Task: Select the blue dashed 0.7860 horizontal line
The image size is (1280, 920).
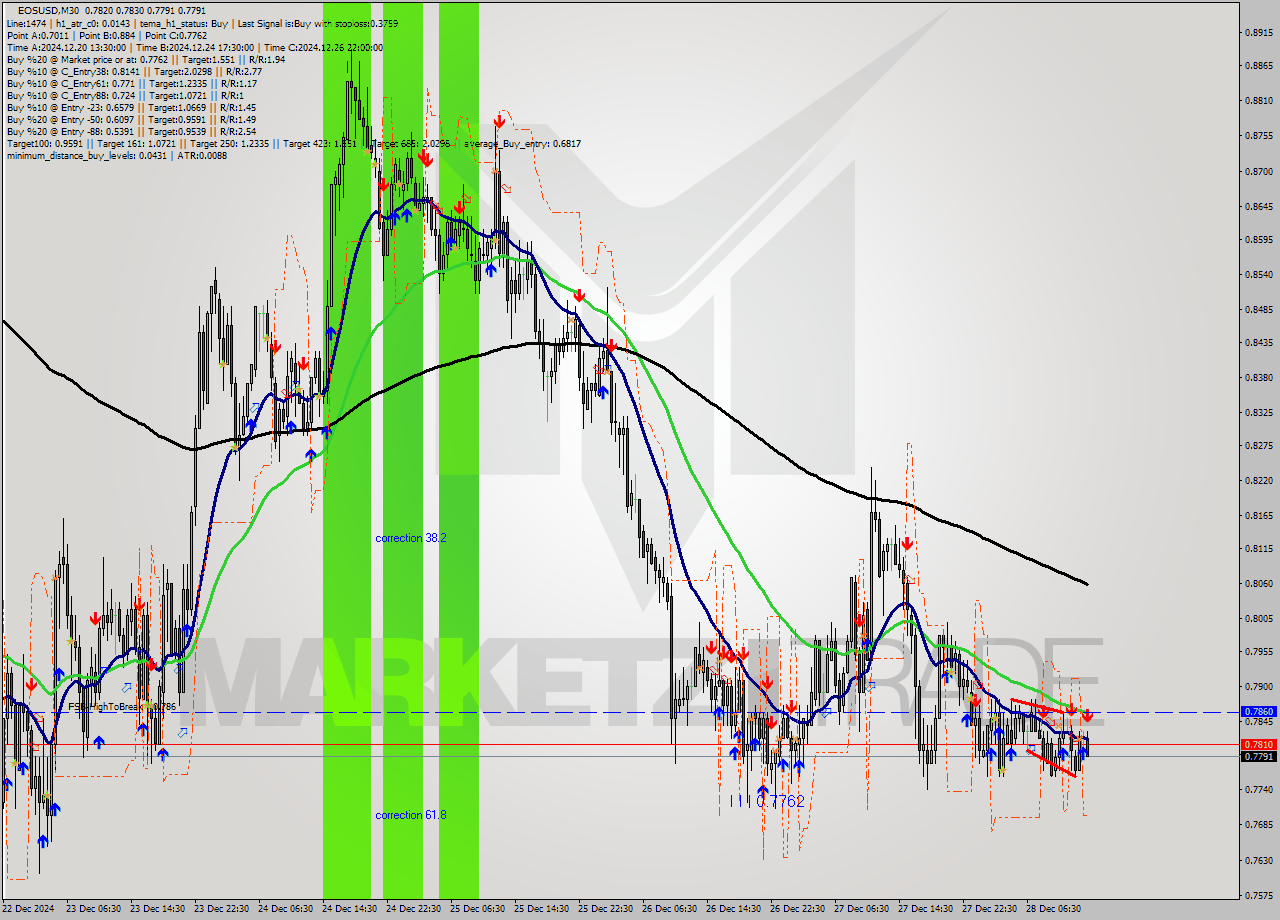Action: click(x=620, y=712)
